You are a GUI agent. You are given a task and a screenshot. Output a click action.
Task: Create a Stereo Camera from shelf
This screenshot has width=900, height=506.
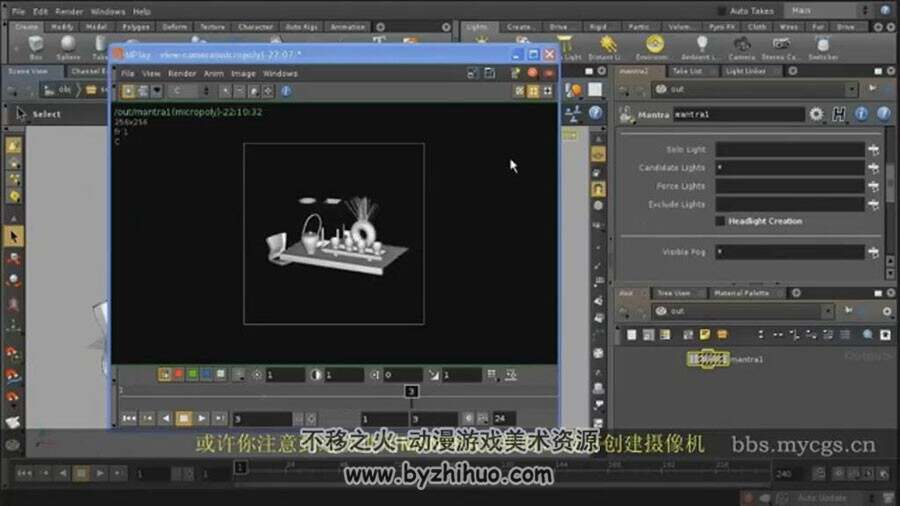click(x=779, y=47)
